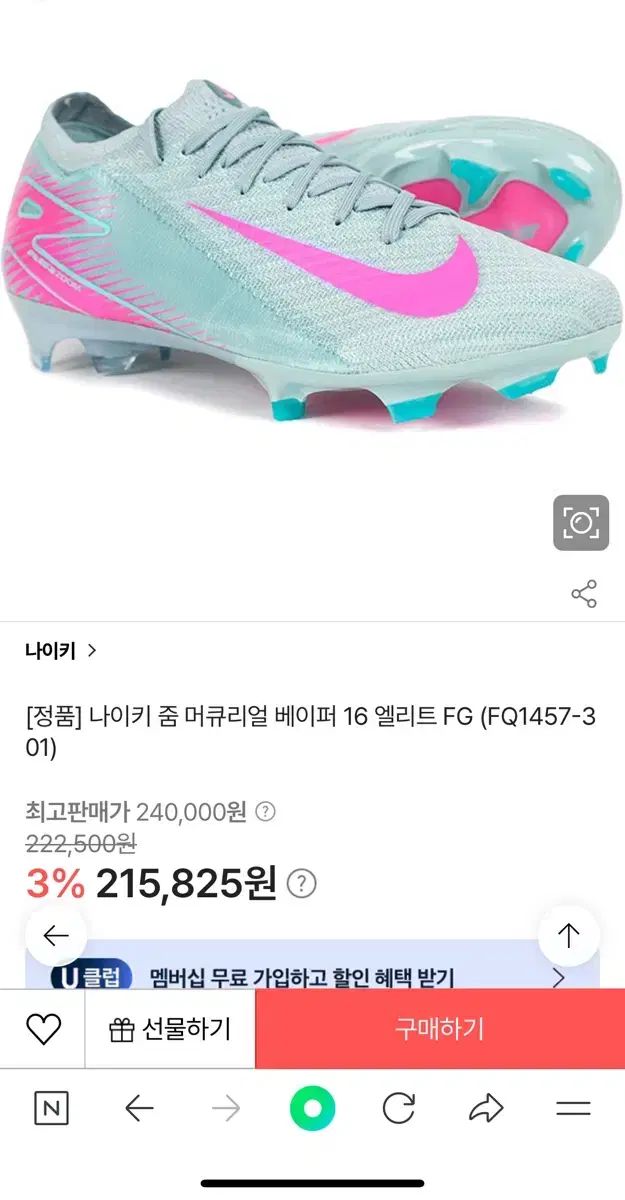The width and height of the screenshot is (625, 1200).
Task: Click the help icon beside 최고판매가
Action: pyautogui.click(x=265, y=812)
